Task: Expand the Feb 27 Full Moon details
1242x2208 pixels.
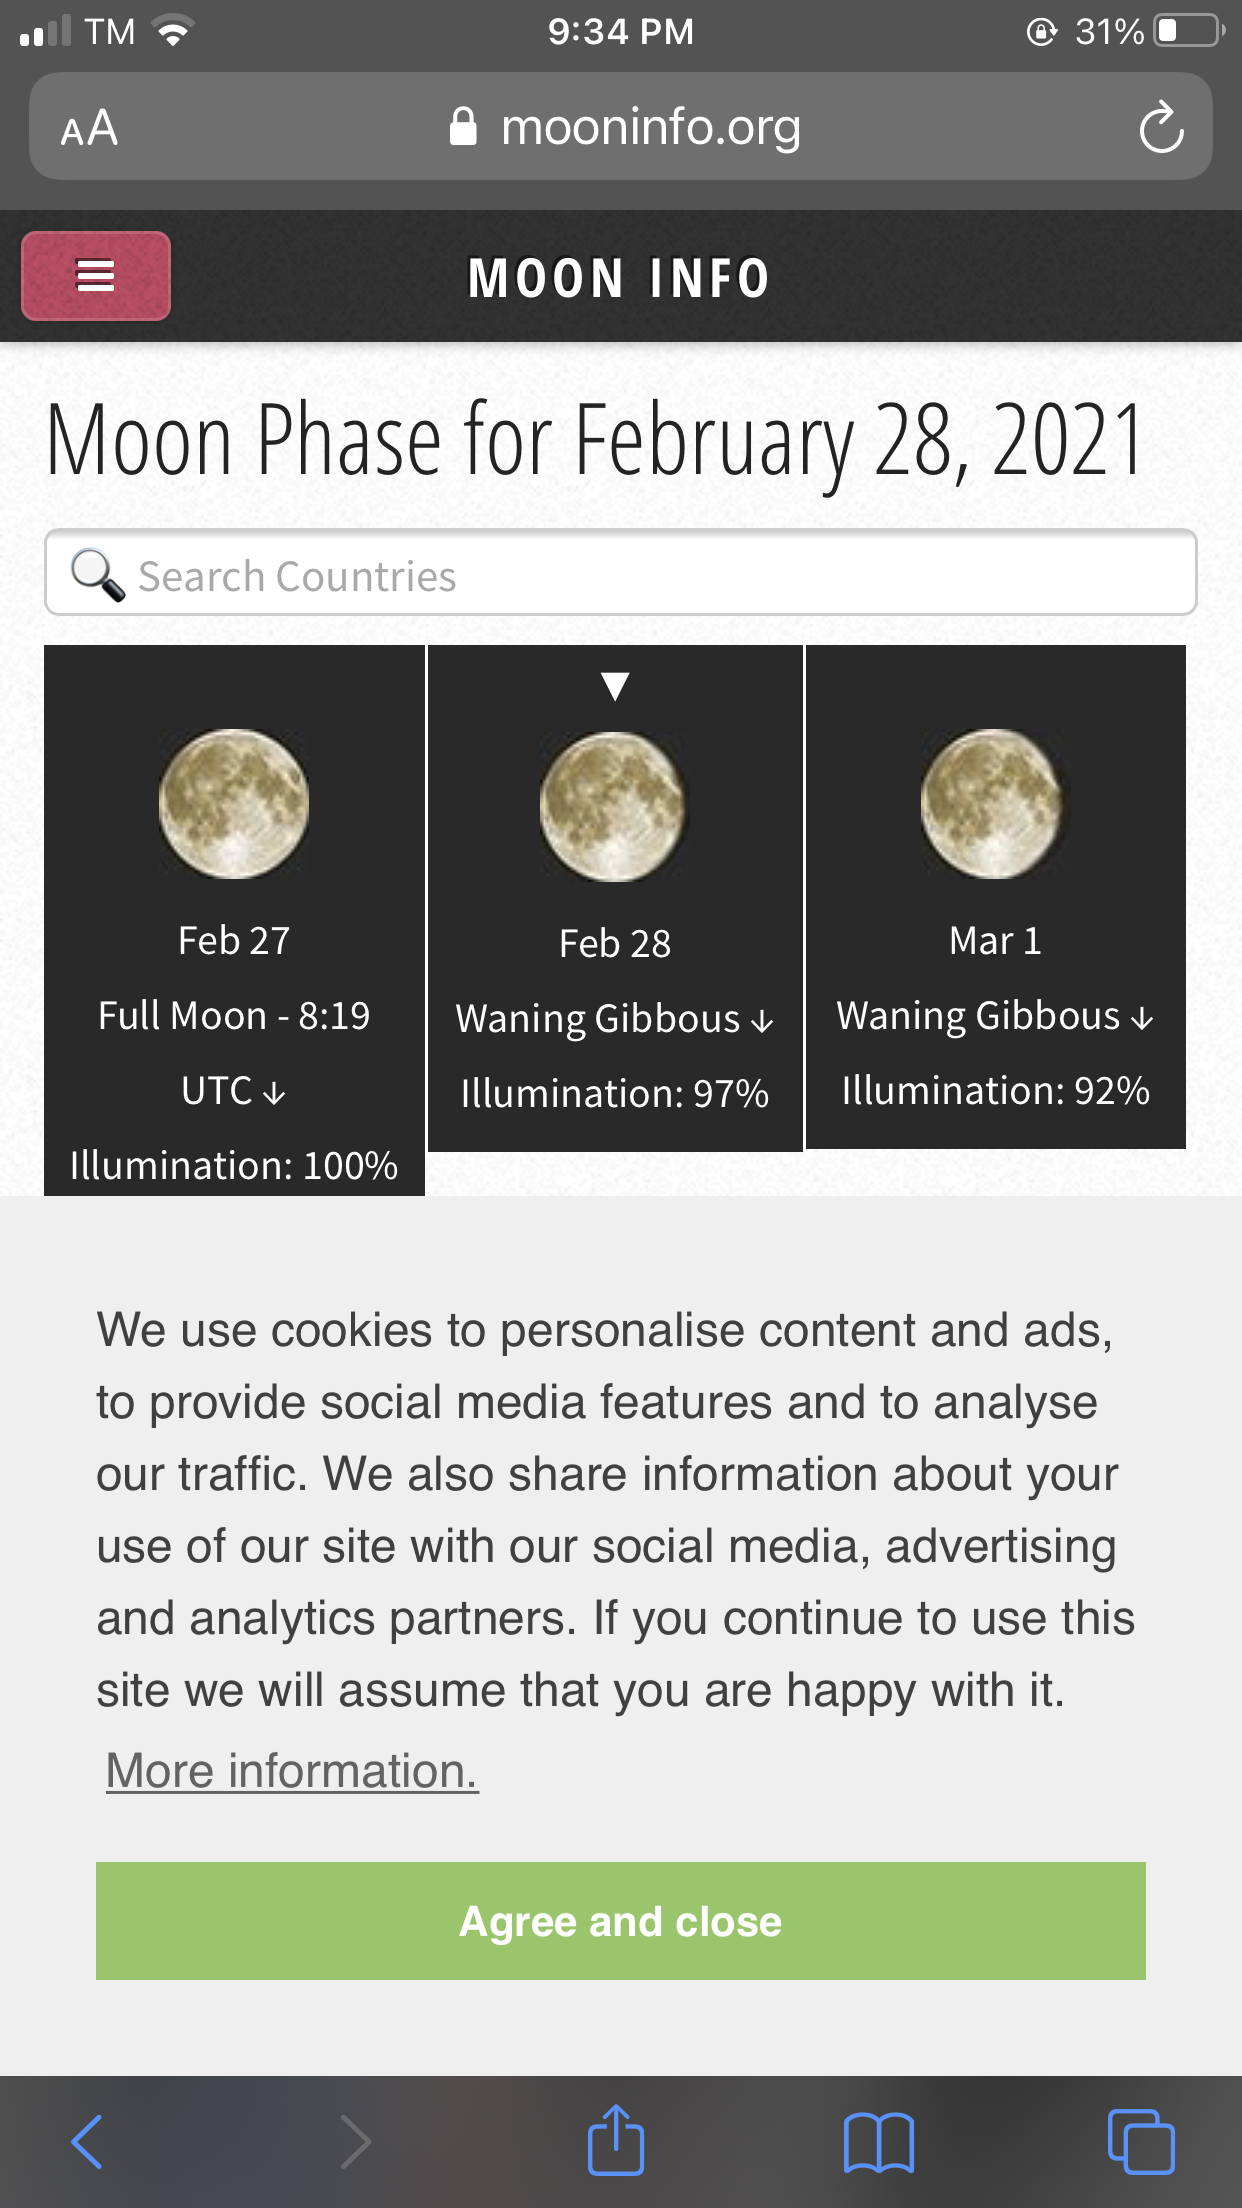Action: tap(274, 1094)
